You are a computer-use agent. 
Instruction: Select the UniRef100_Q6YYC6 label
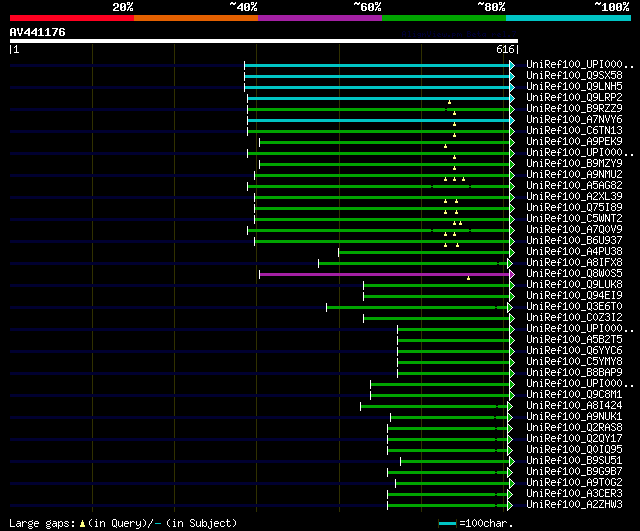click(574, 351)
